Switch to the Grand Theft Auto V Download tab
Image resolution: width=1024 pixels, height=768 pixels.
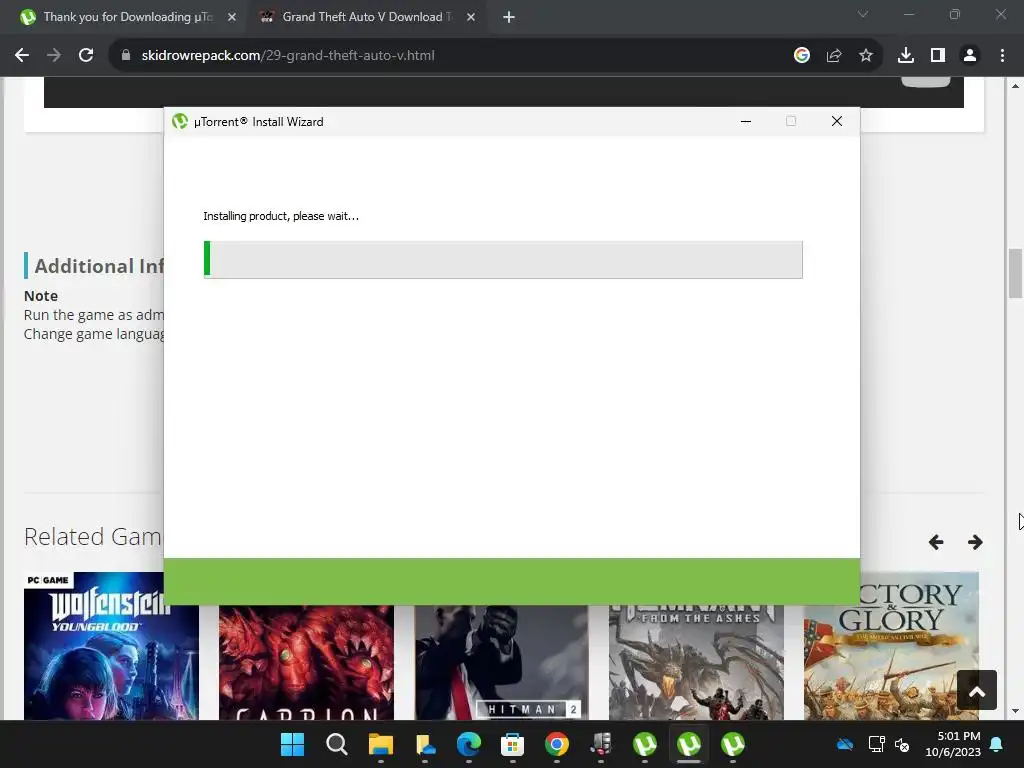pos(366,17)
